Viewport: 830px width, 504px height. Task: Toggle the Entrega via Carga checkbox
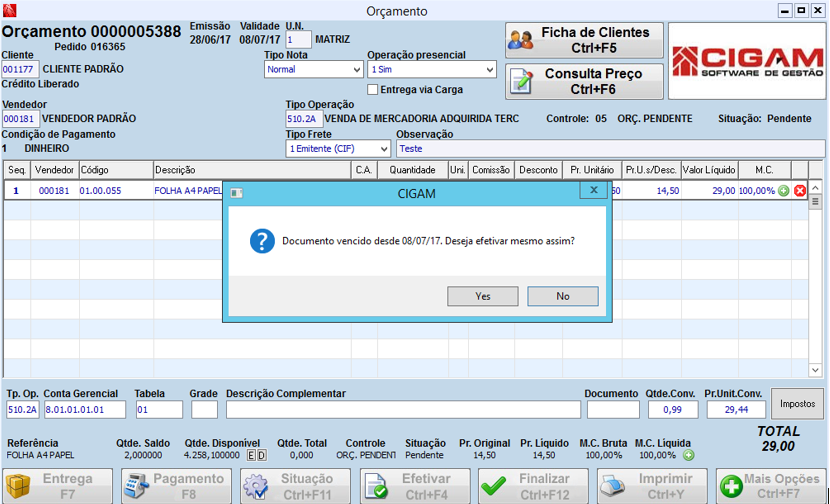[x=373, y=89]
